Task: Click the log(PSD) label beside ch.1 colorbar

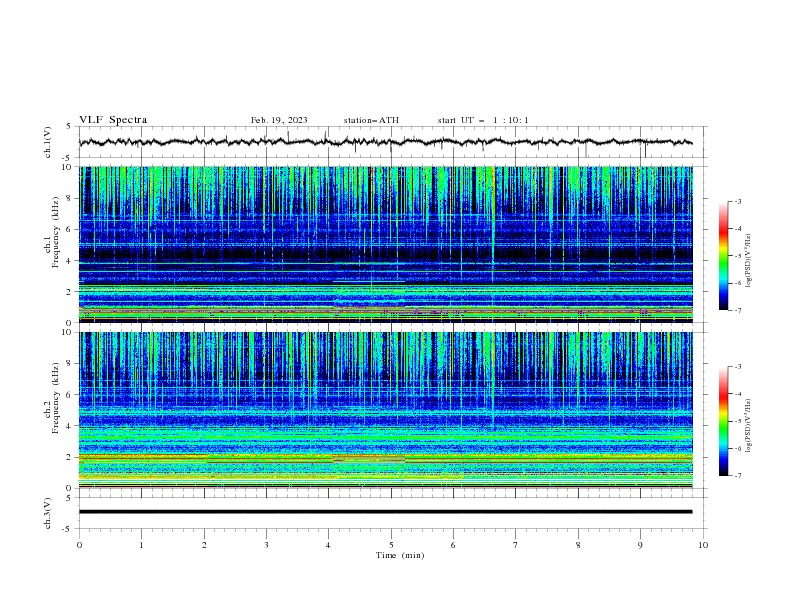Action: point(749,261)
